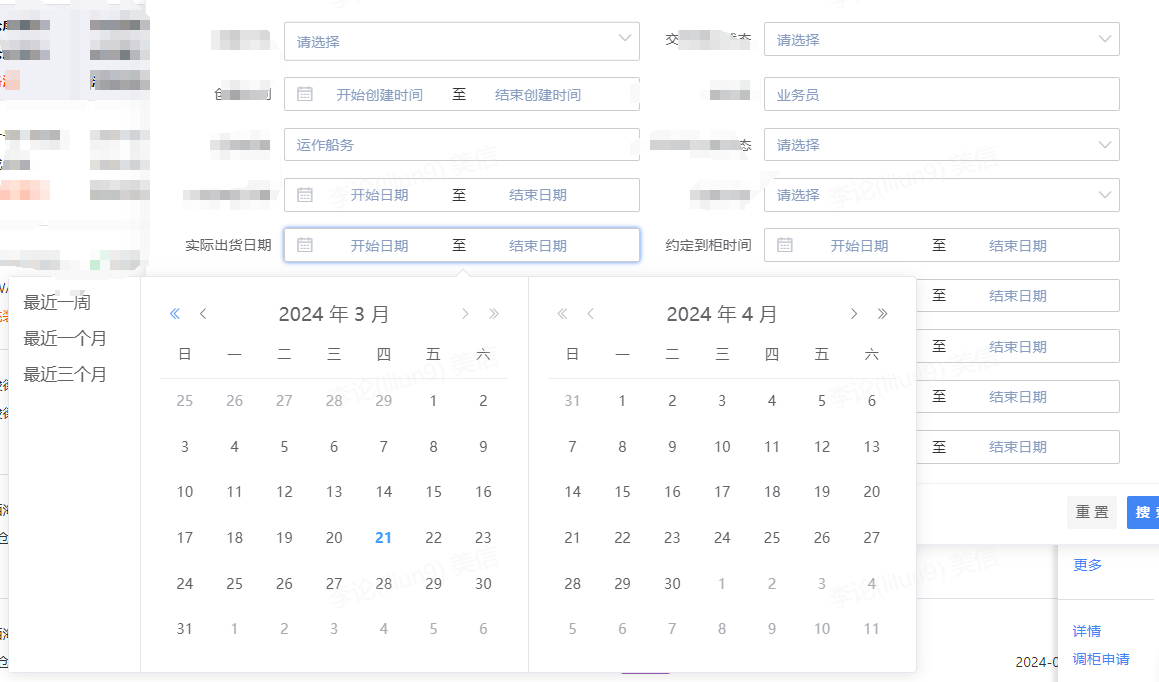Open the top-left 请选择 dropdown

click(461, 41)
